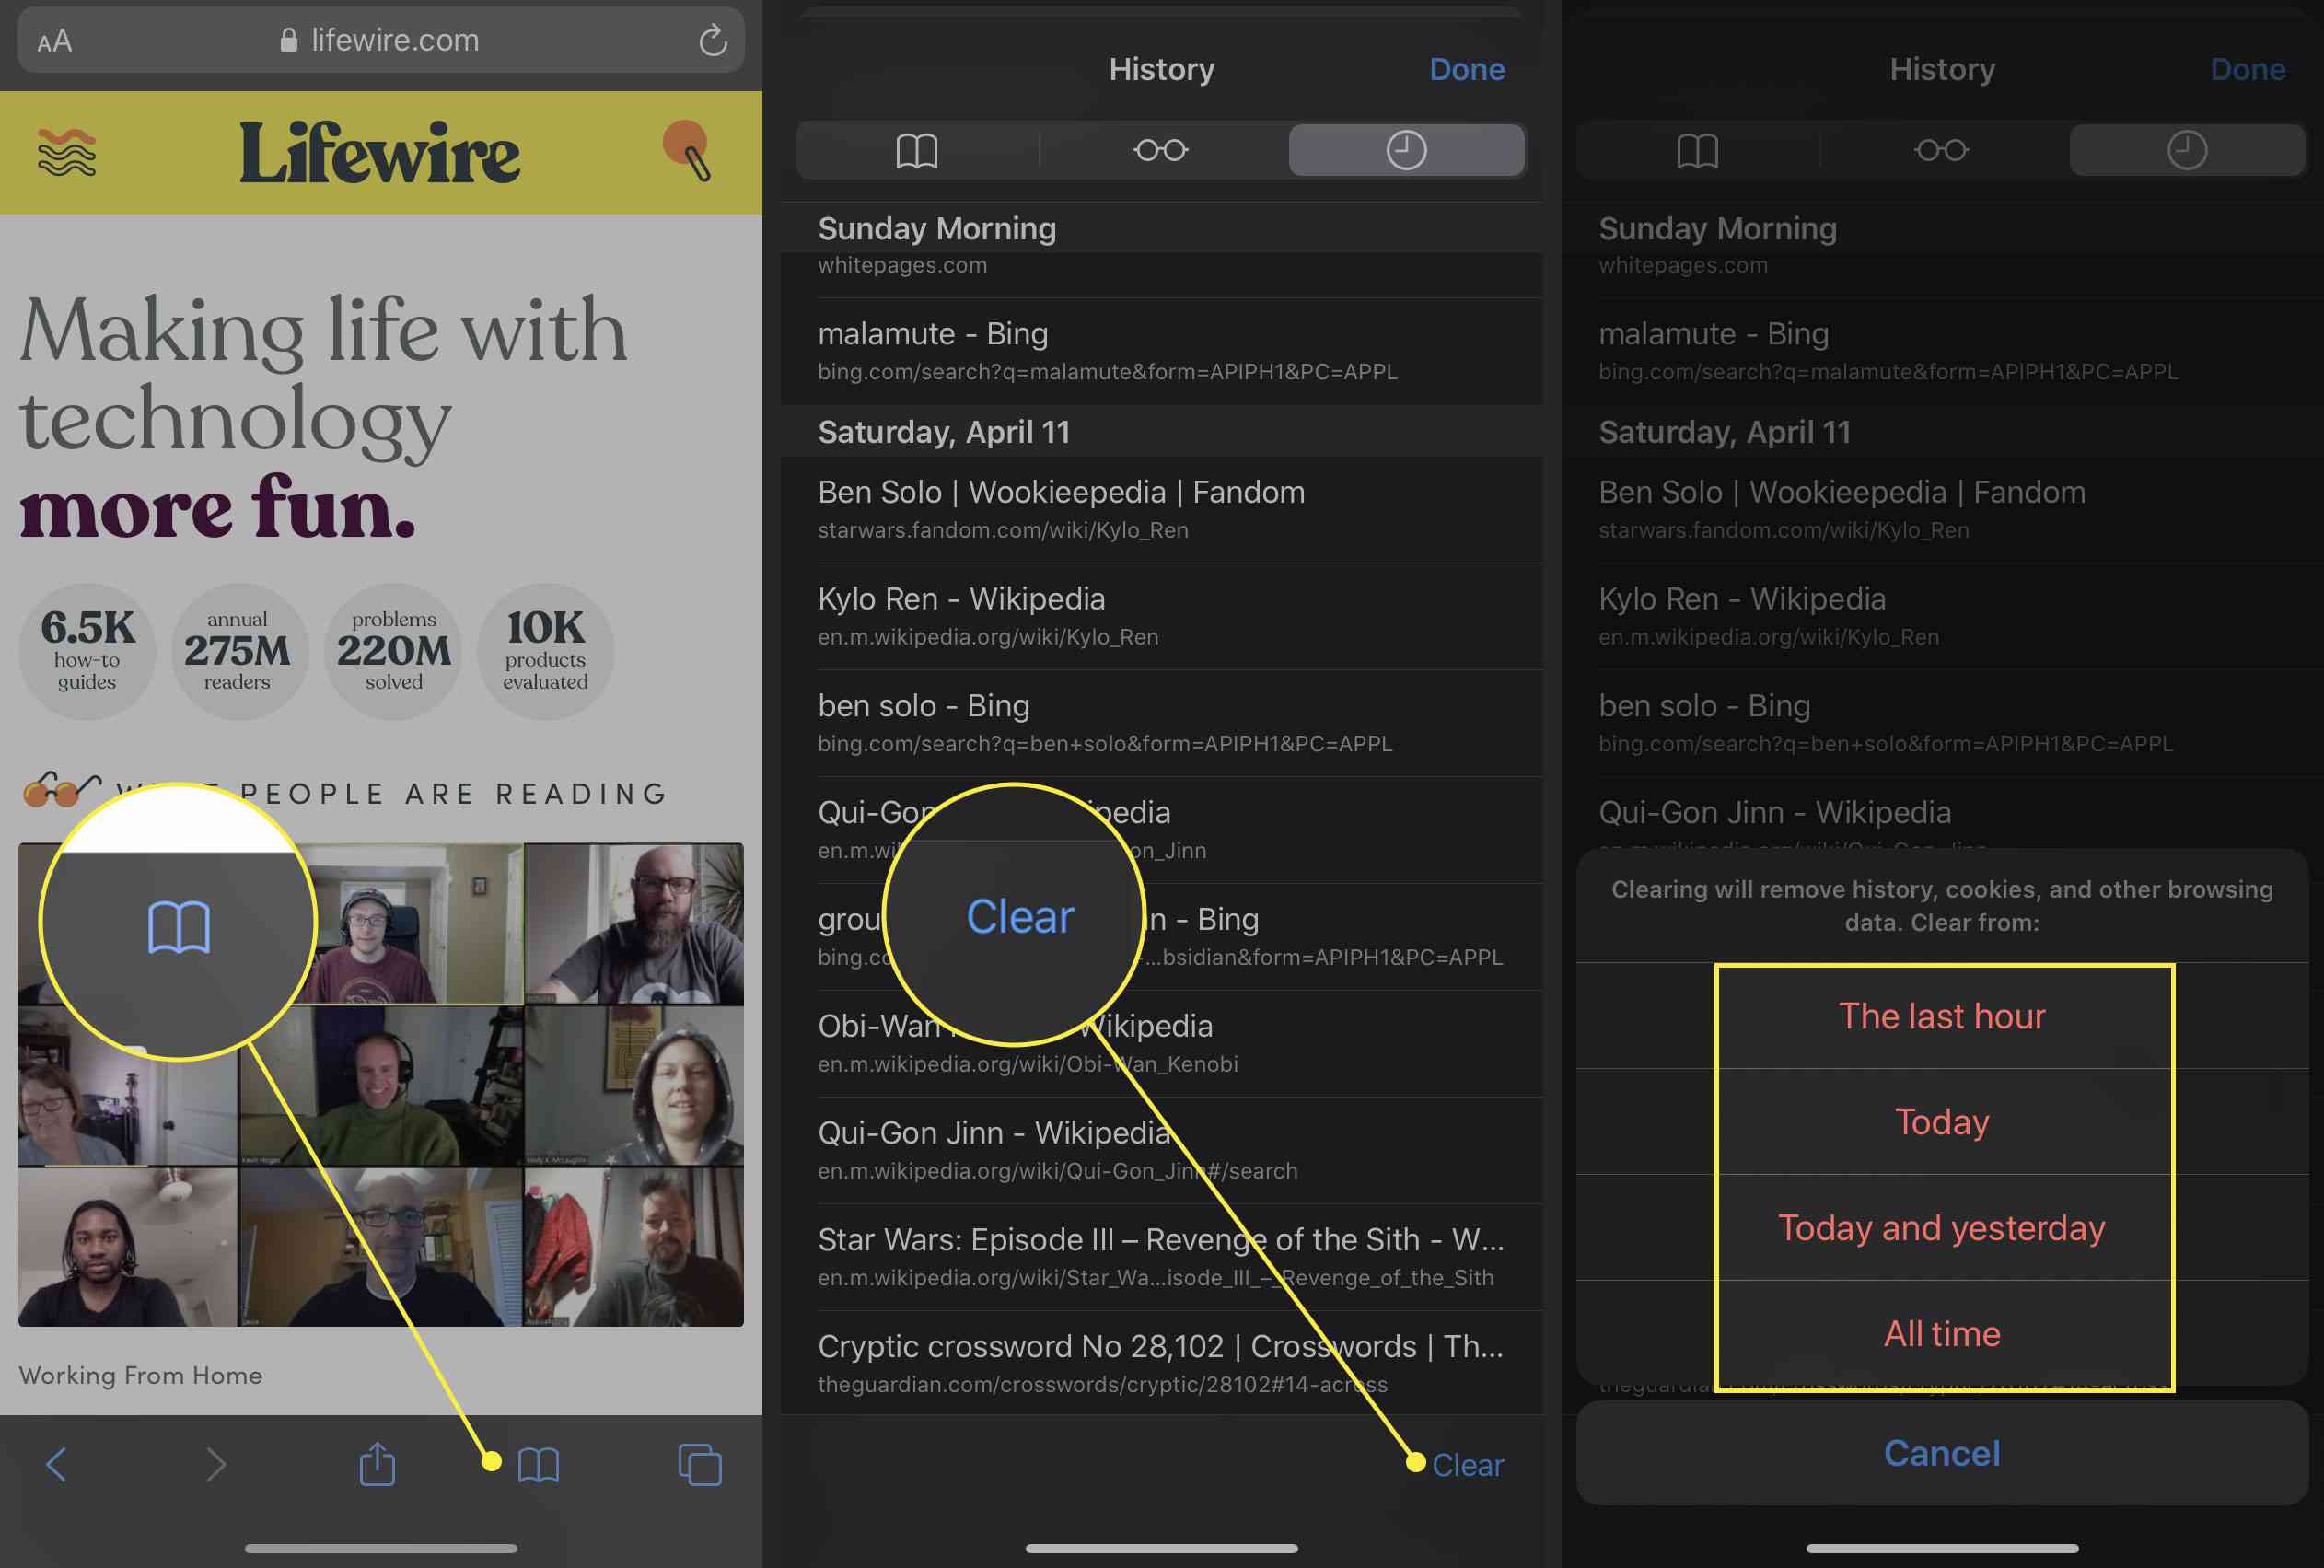Open Star Wars Episode III history entry

(1161, 1258)
